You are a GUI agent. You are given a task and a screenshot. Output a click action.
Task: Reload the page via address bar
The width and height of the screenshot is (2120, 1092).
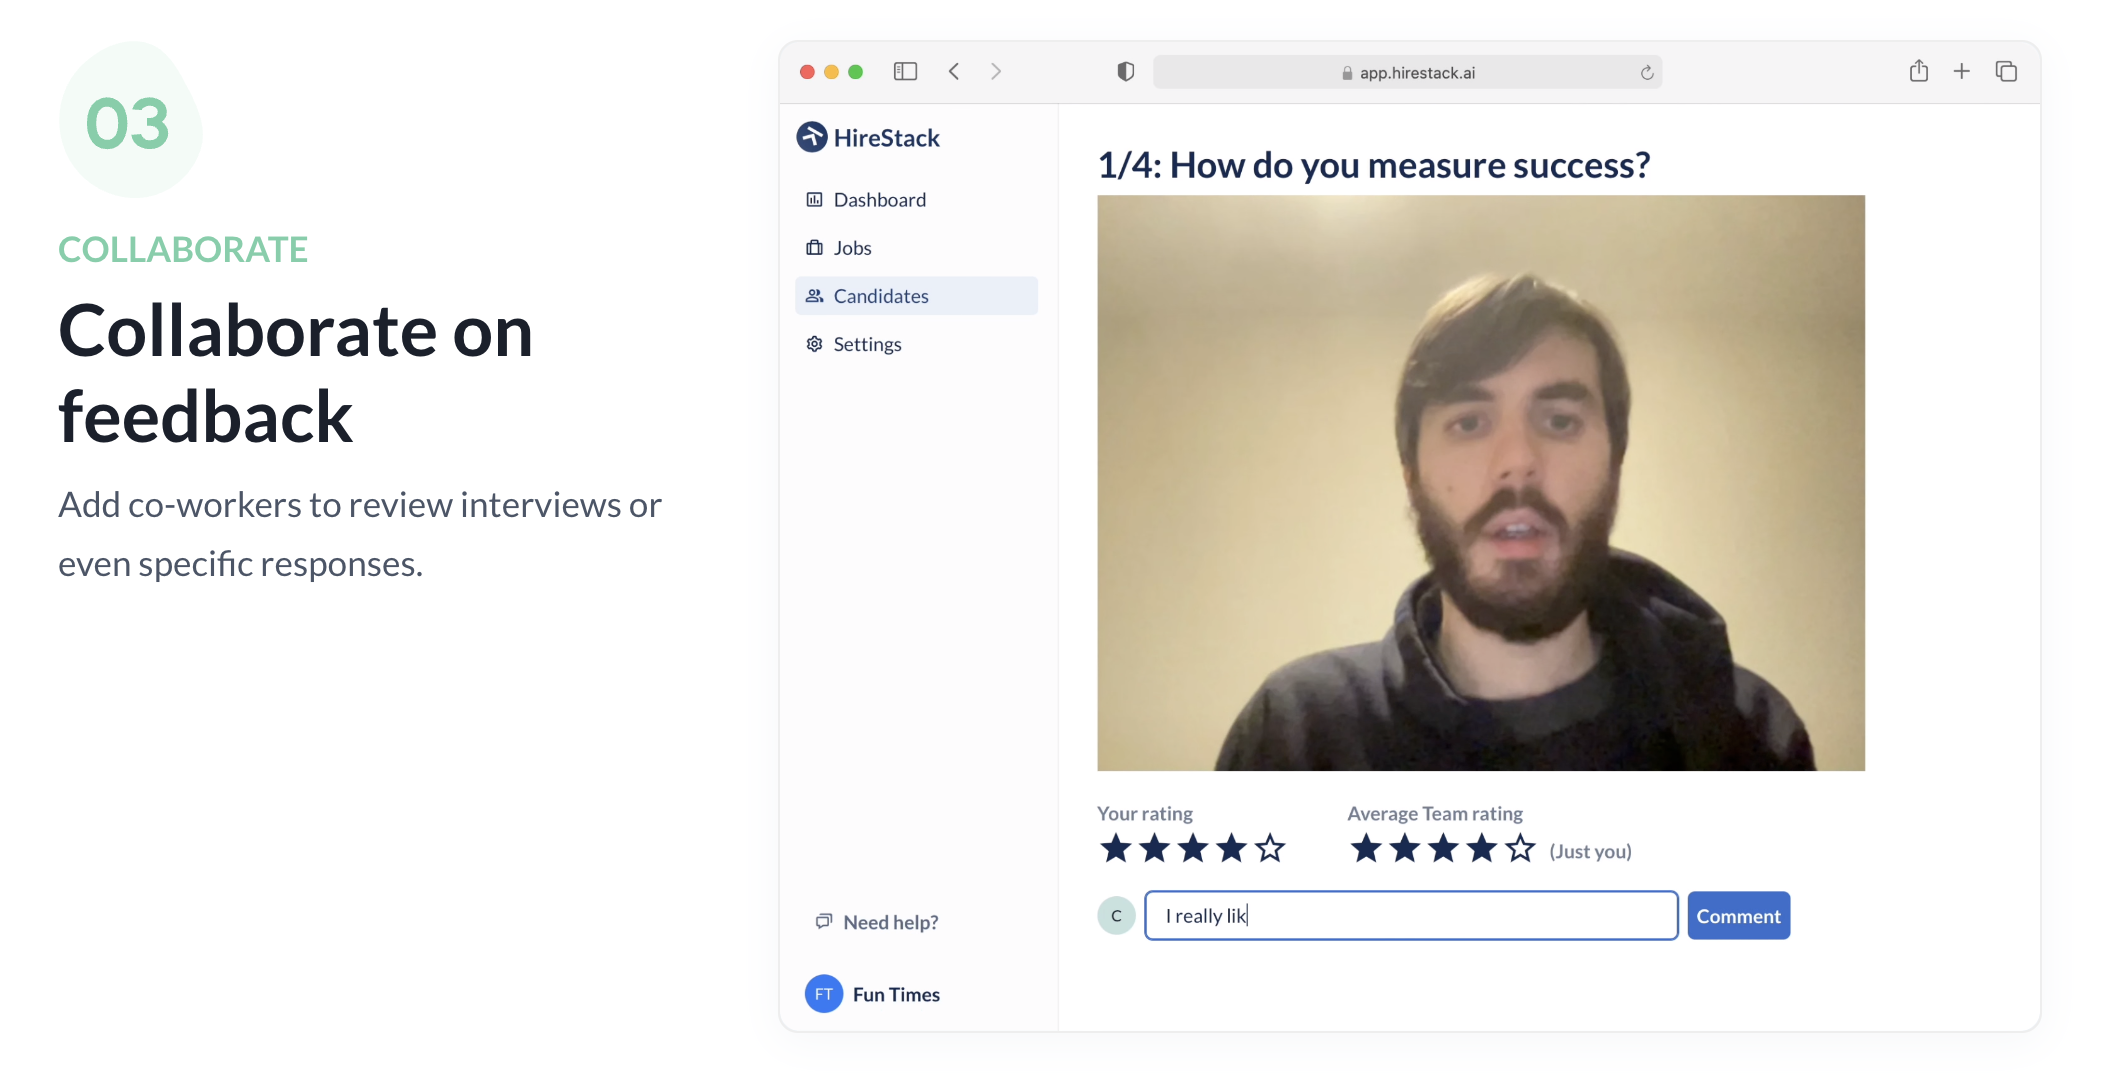point(1646,73)
